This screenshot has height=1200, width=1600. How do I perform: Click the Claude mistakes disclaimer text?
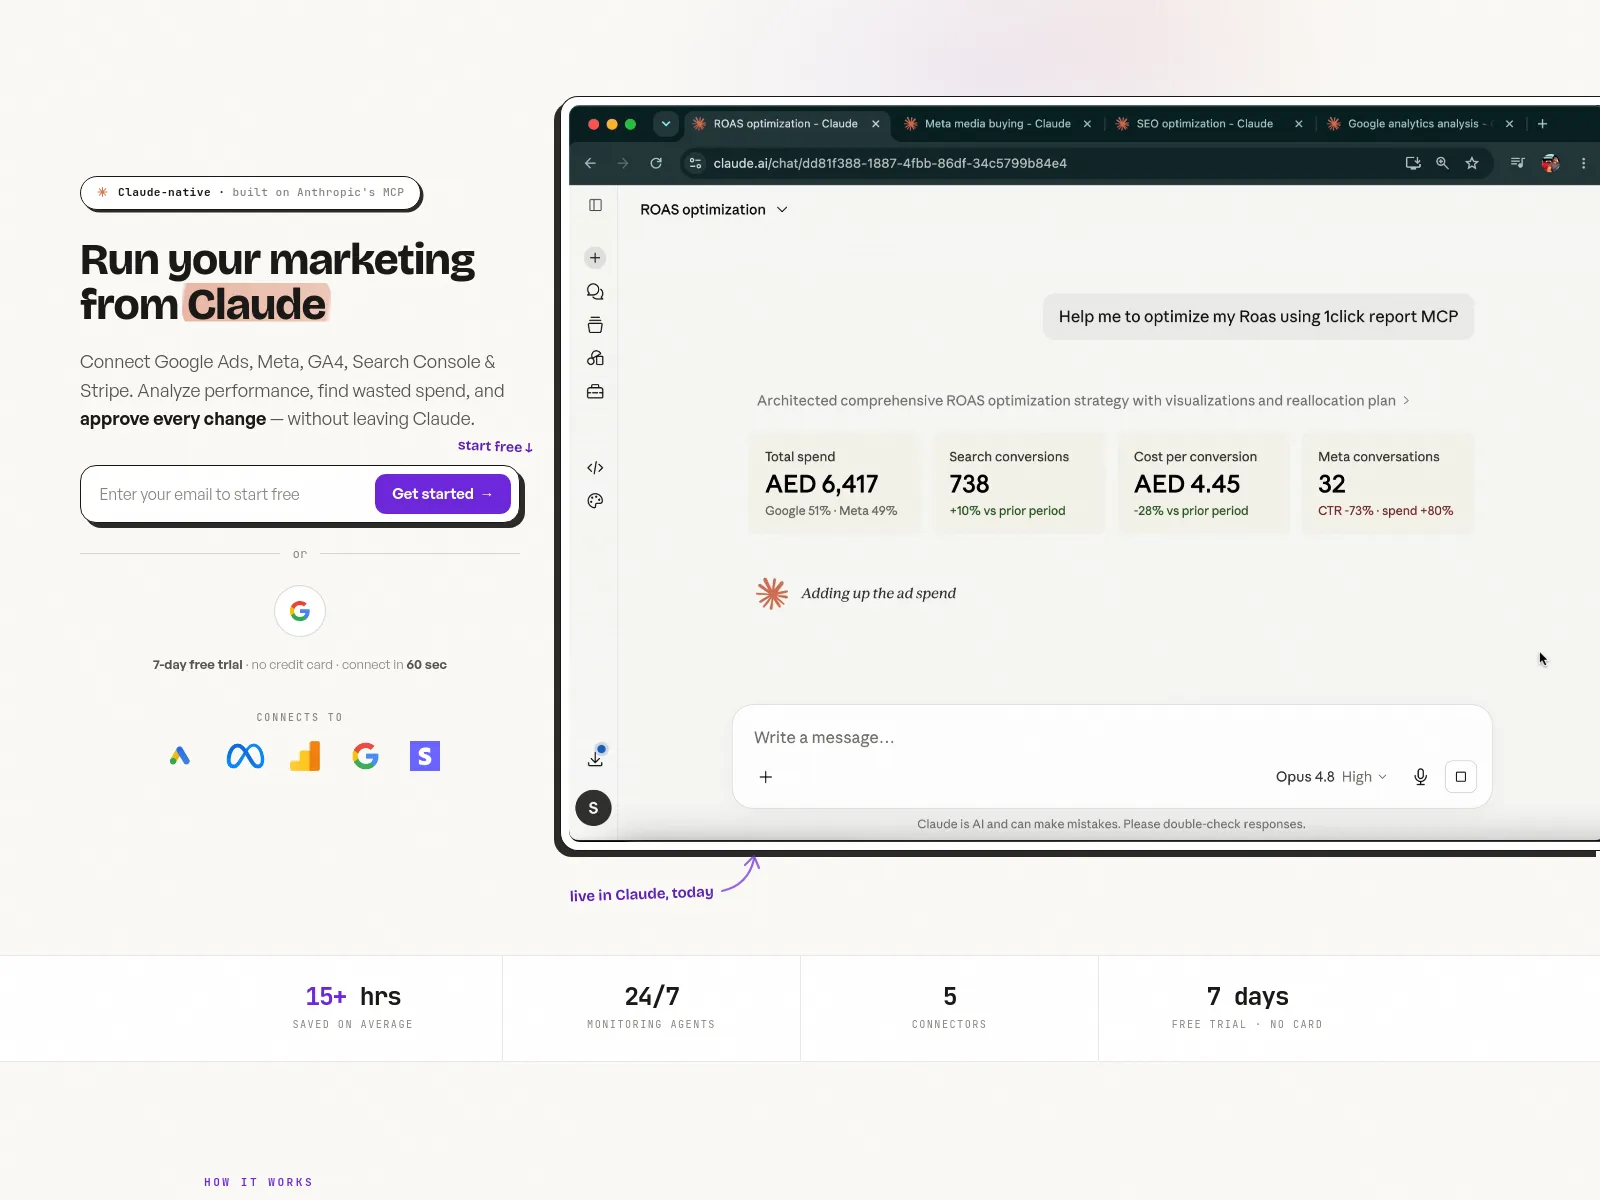pos(1111,824)
